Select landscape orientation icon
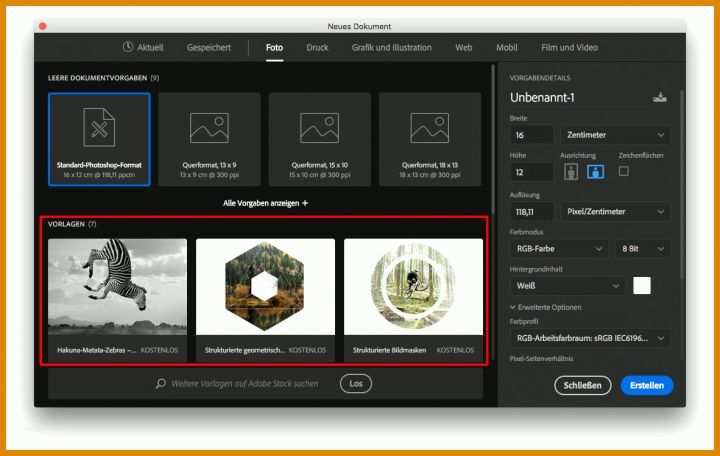The image size is (720, 456). [596, 172]
